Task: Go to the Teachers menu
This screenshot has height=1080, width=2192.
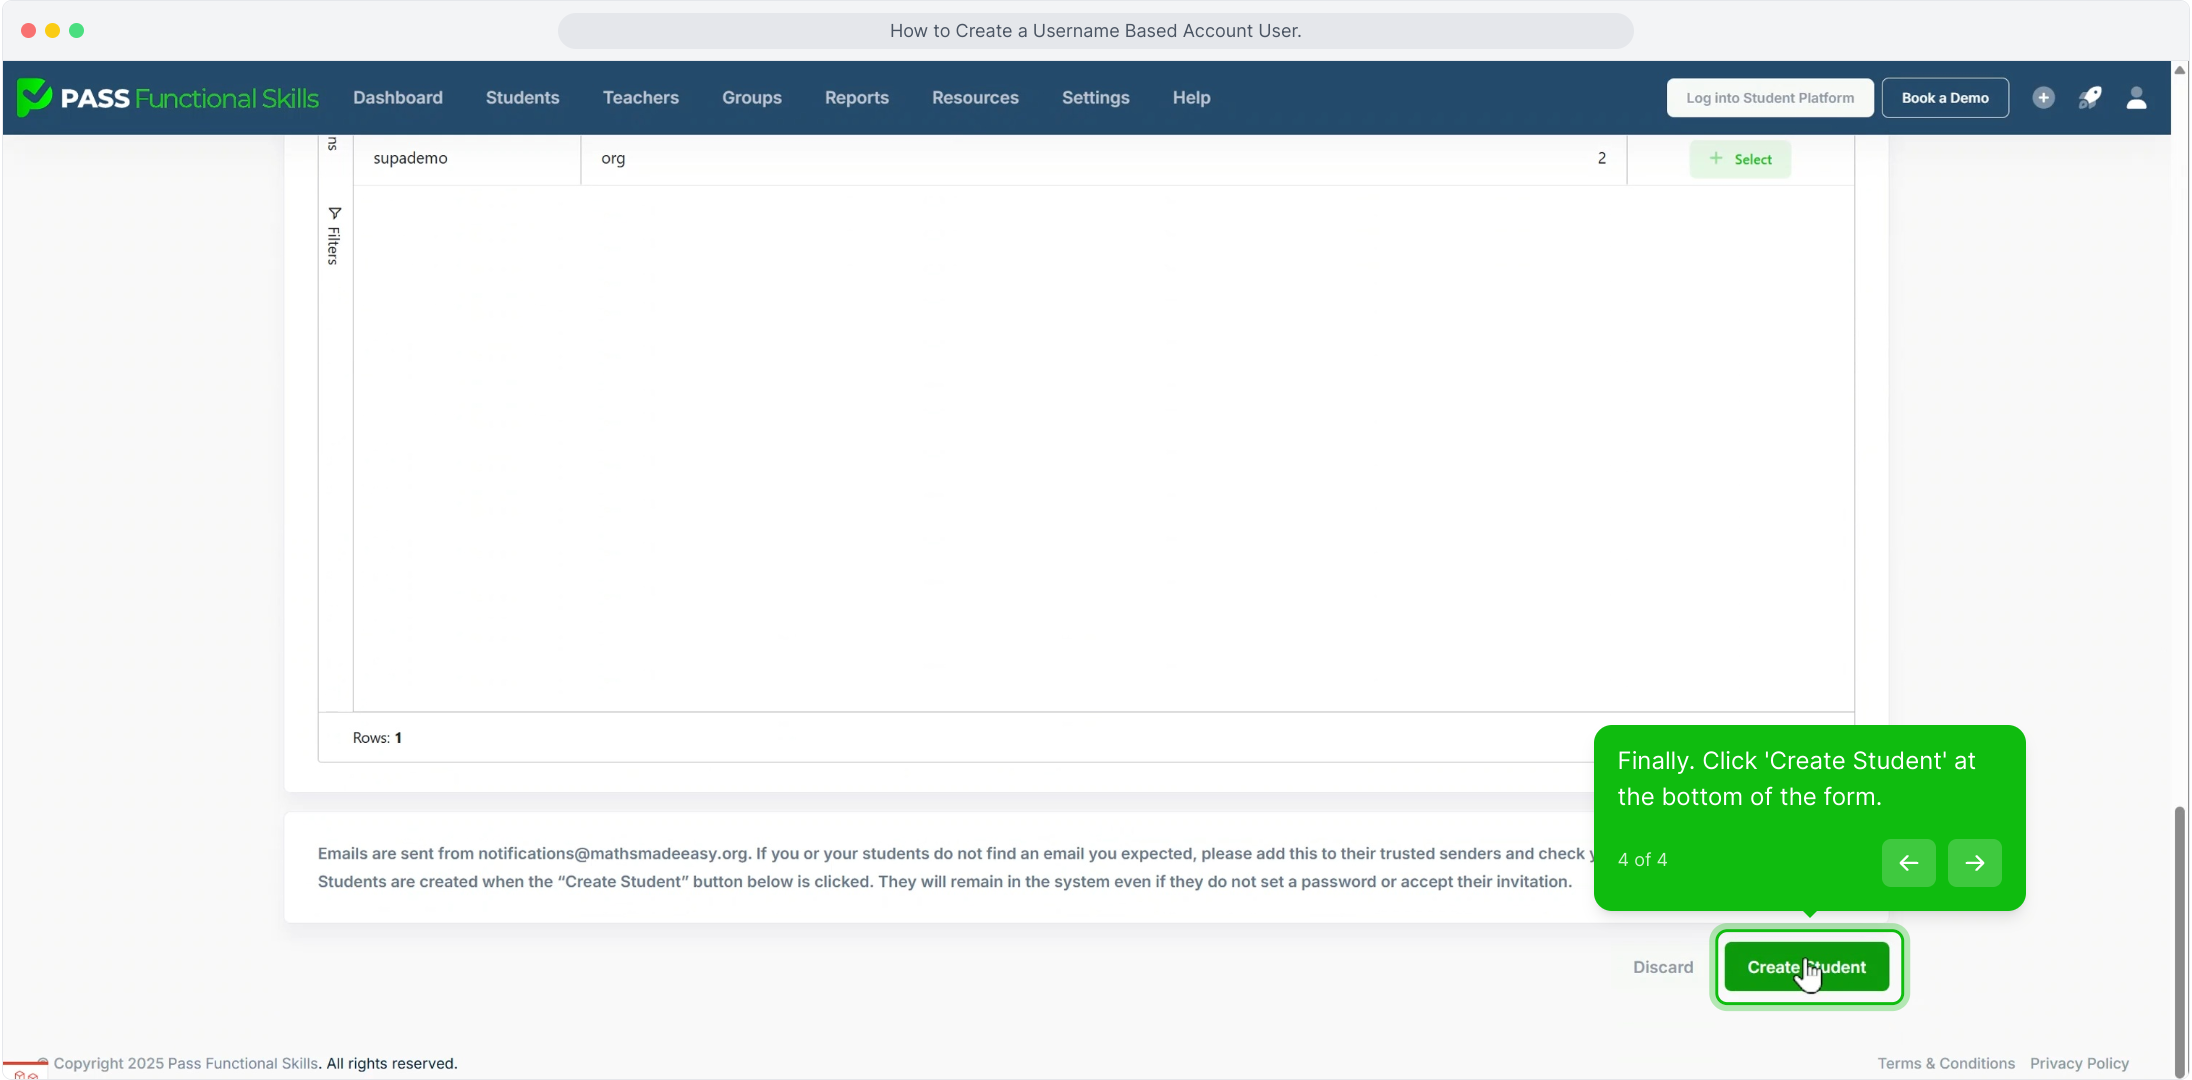Action: 640,98
